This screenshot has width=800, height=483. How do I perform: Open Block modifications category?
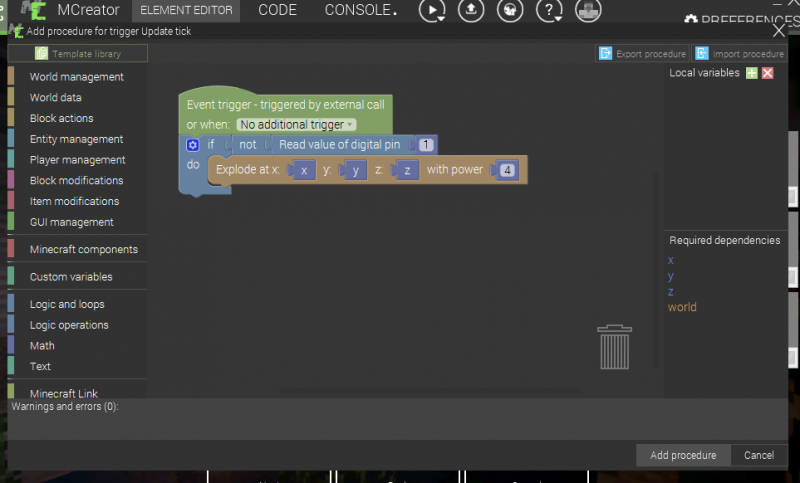click(x=77, y=181)
